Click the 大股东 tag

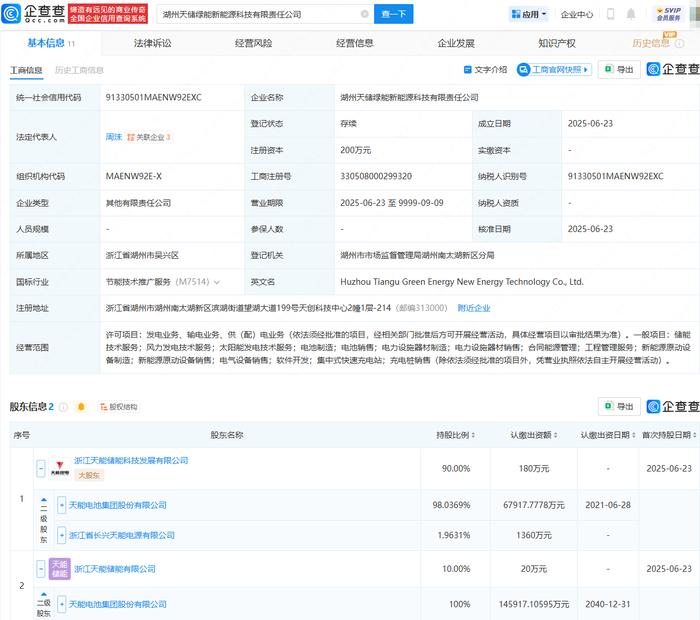tap(89, 475)
